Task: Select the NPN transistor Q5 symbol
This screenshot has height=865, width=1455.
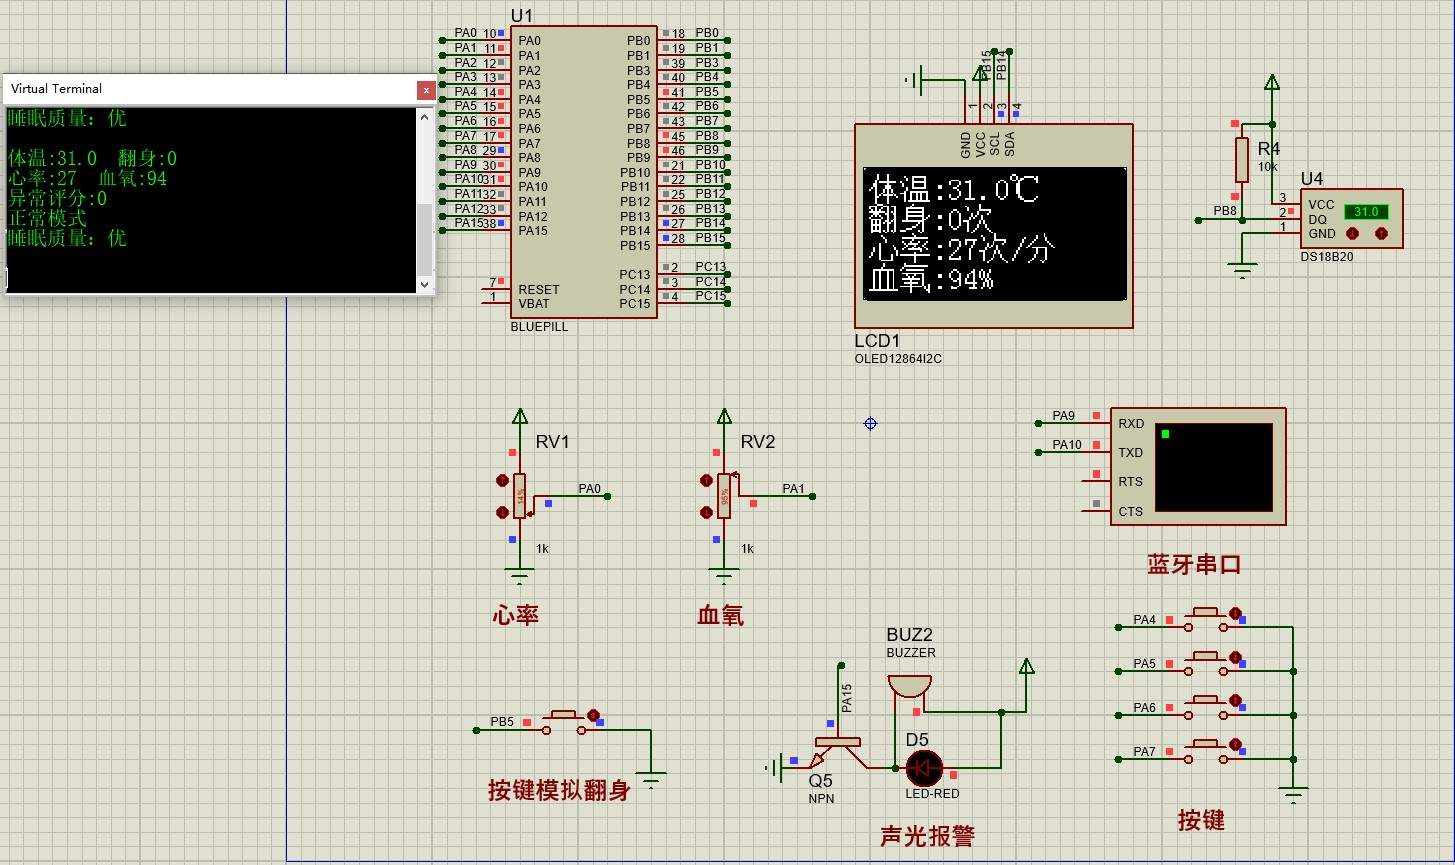Action: [836, 752]
